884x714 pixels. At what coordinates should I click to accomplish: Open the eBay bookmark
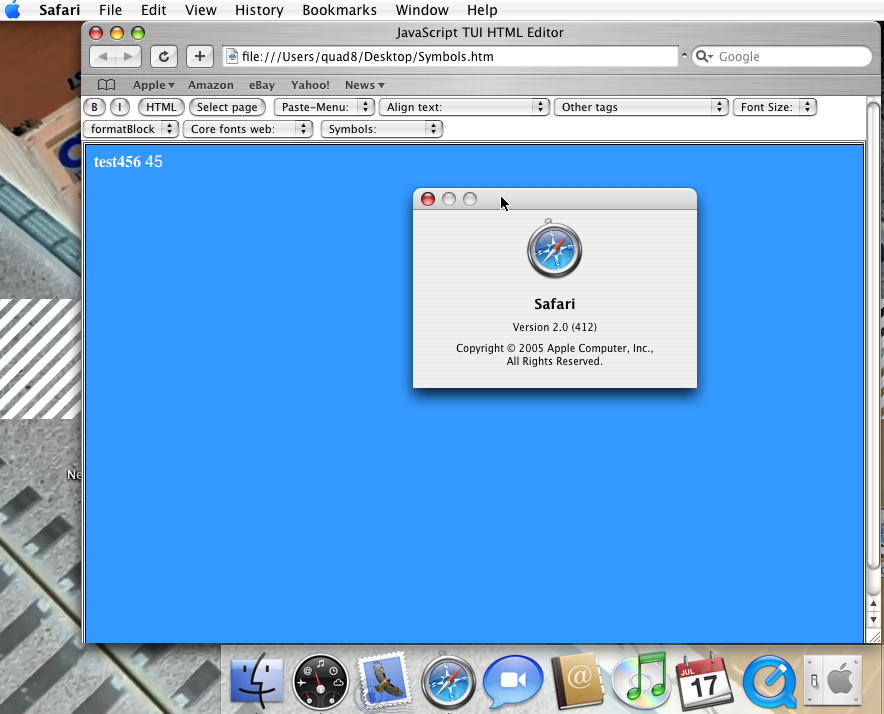point(262,85)
